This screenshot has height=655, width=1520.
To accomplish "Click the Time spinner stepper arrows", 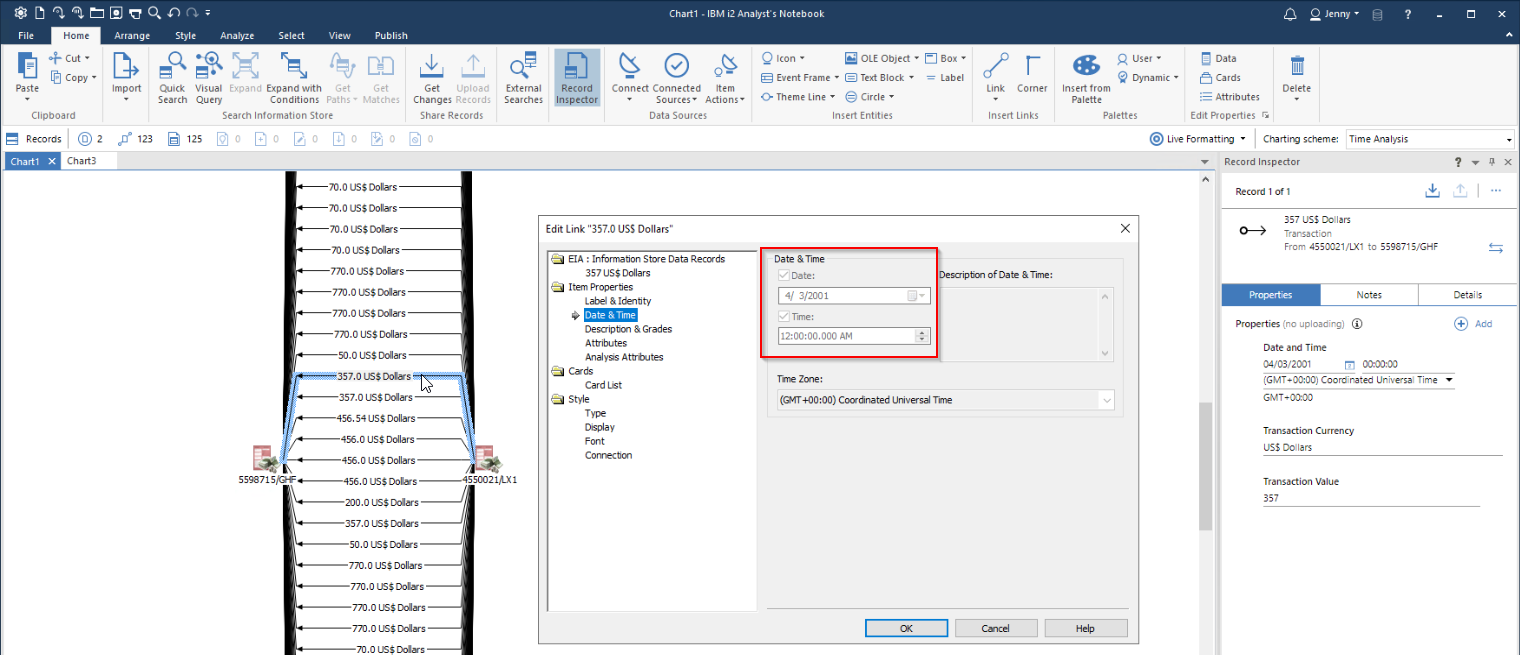I will [922, 336].
